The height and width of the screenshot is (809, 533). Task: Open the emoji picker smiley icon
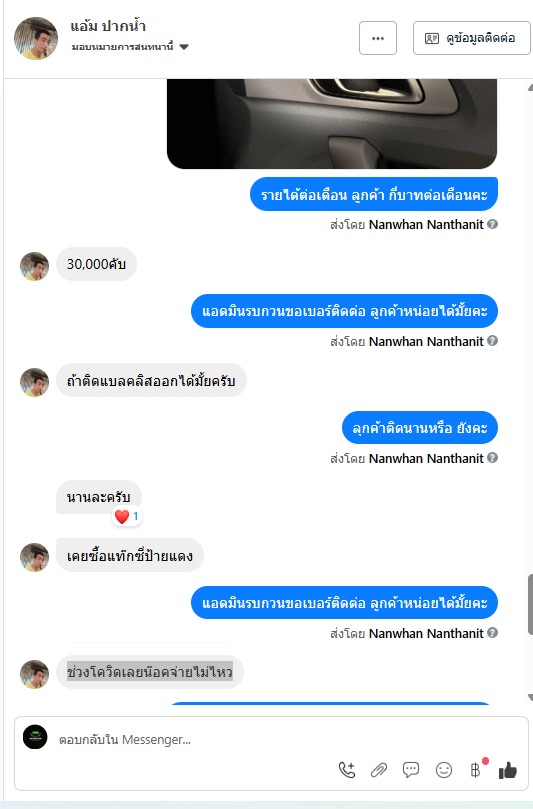444,770
